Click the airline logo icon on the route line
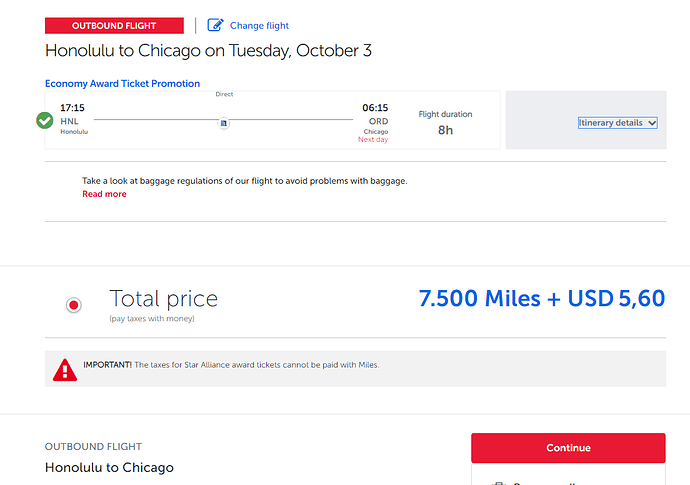 tap(224, 123)
